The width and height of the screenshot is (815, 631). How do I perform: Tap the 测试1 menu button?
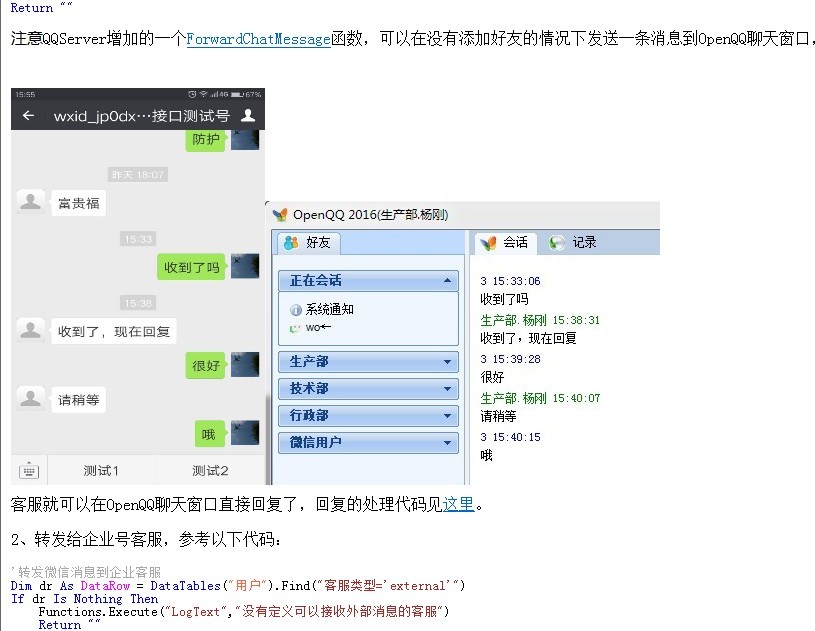click(101, 471)
